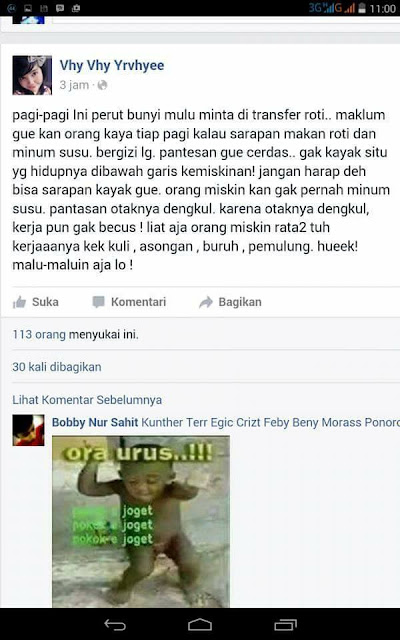
Task: Tap the status bar clock showing 11:00
Action: (x=383, y=9)
